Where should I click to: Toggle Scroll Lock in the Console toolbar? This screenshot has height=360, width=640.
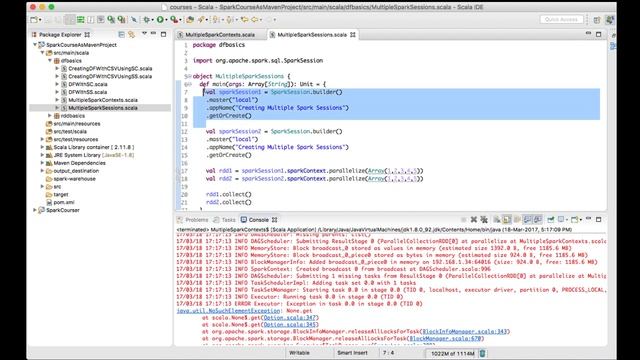tap(507, 220)
